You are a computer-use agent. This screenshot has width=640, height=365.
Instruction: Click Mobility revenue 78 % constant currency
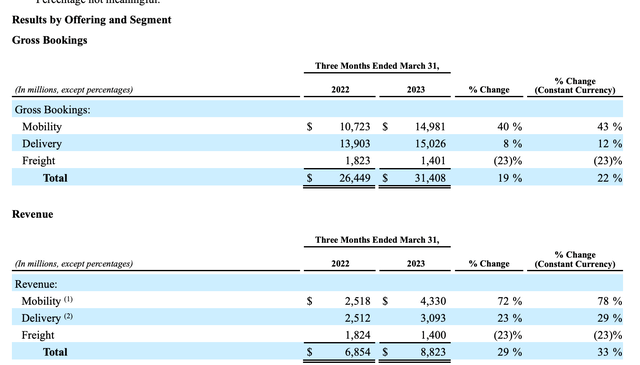click(610, 301)
